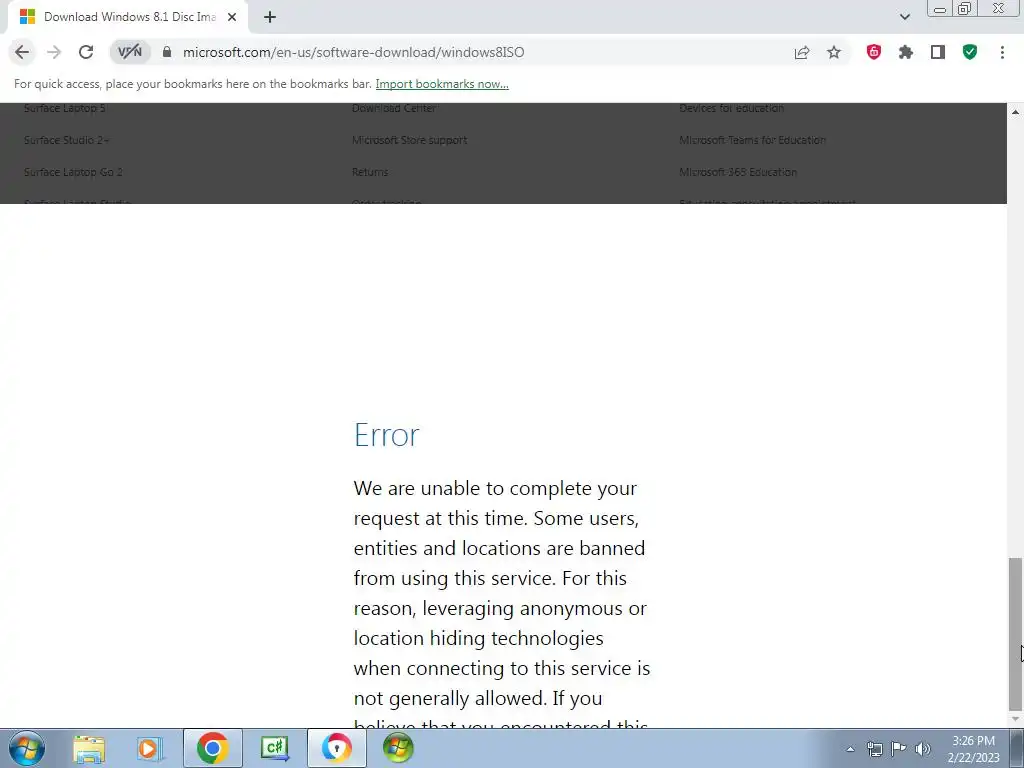Go back to the previous page

click(22, 52)
